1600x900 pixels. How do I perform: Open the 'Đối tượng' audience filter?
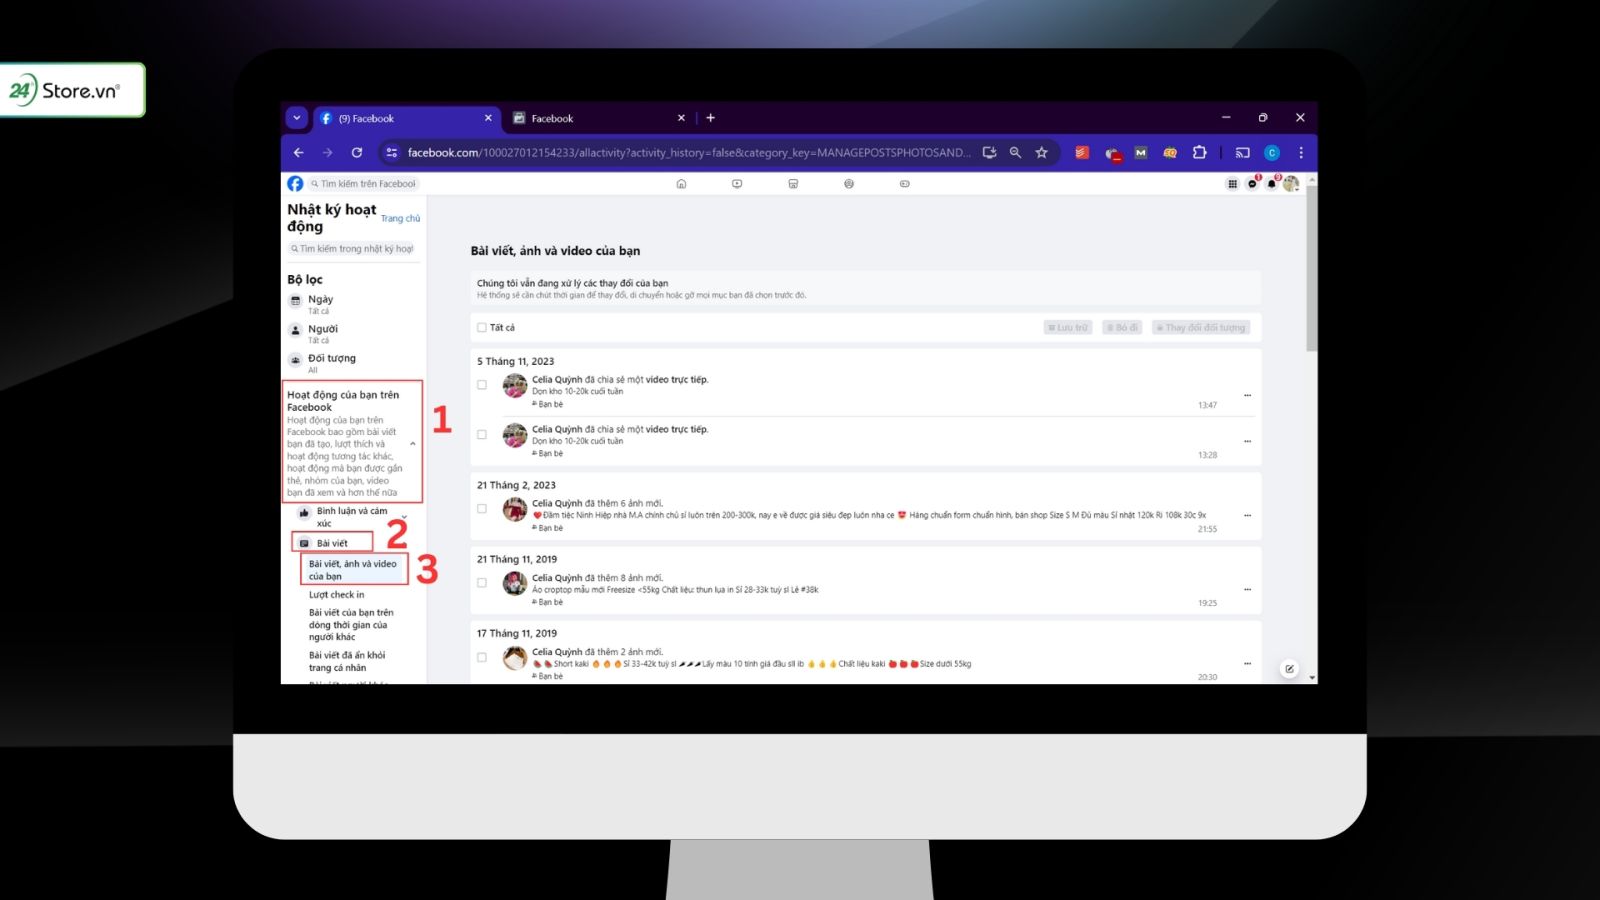352,363
